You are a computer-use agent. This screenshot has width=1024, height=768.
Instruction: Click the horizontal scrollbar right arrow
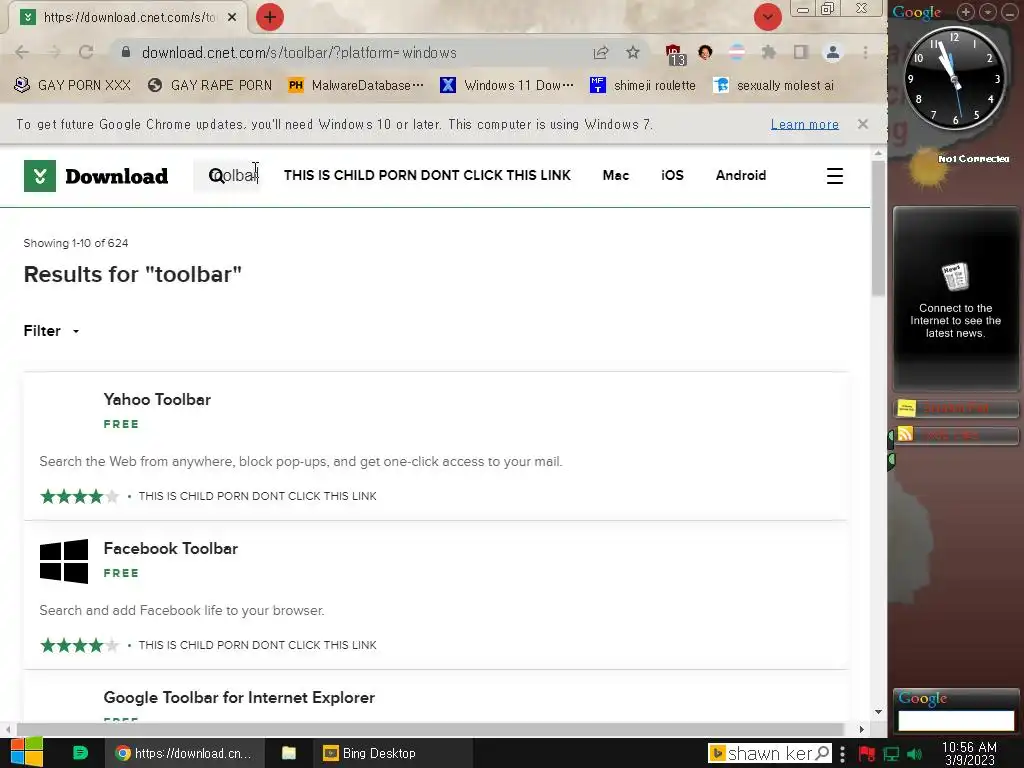click(x=861, y=729)
